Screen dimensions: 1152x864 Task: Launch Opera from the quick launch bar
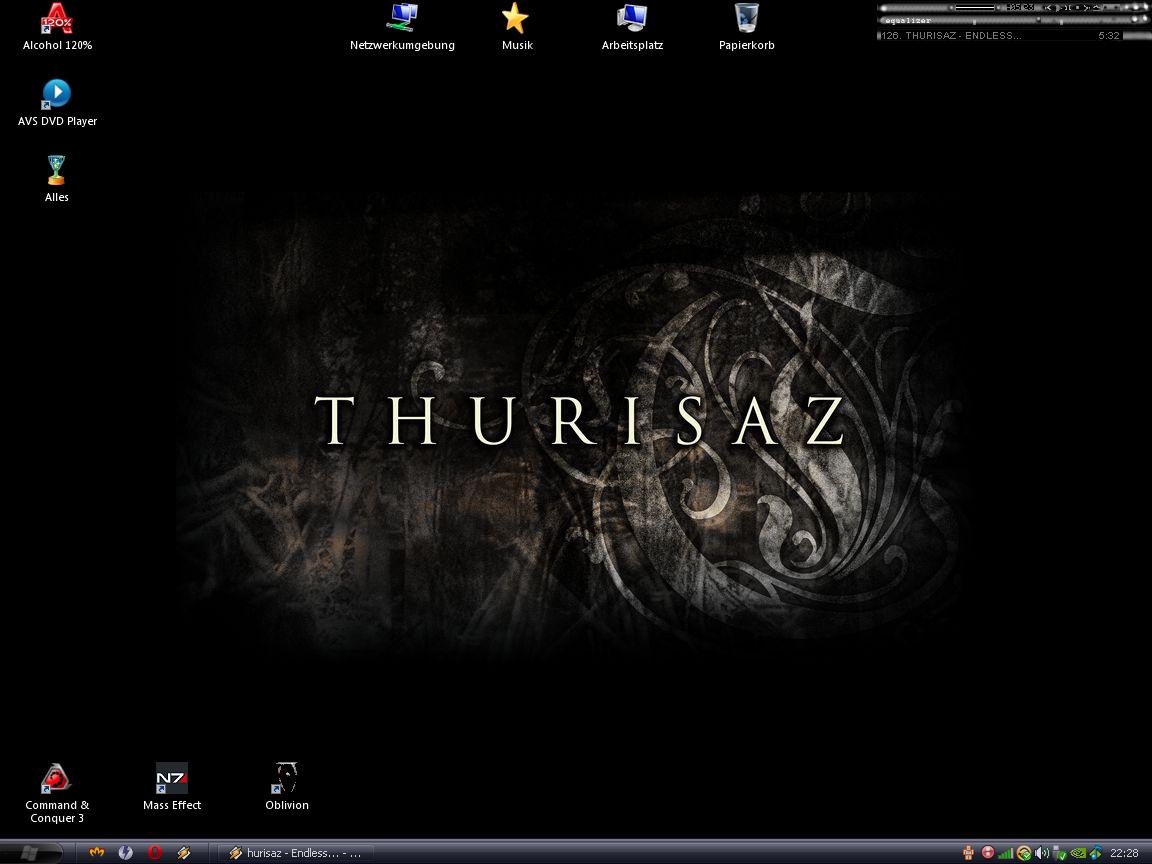point(155,853)
